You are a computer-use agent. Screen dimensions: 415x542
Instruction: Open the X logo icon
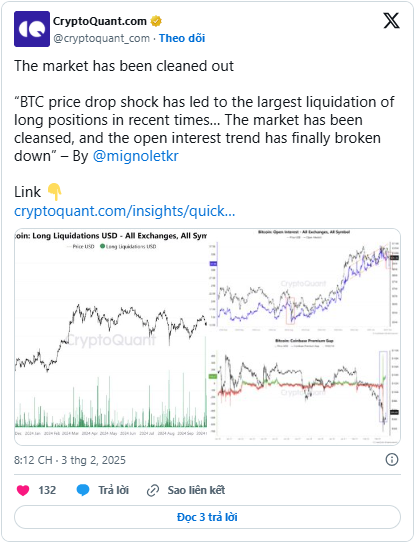392,20
